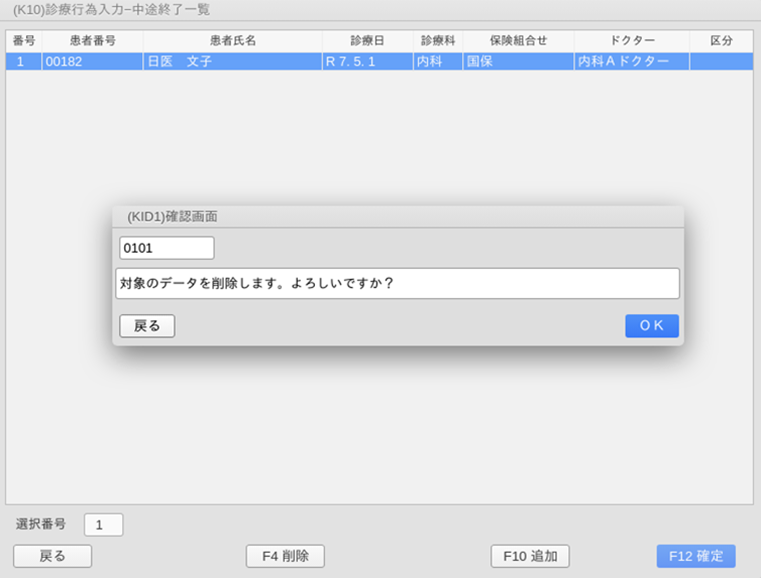Select the 診療日 column header
Screen dimensions: 761x578
(x=367, y=41)
